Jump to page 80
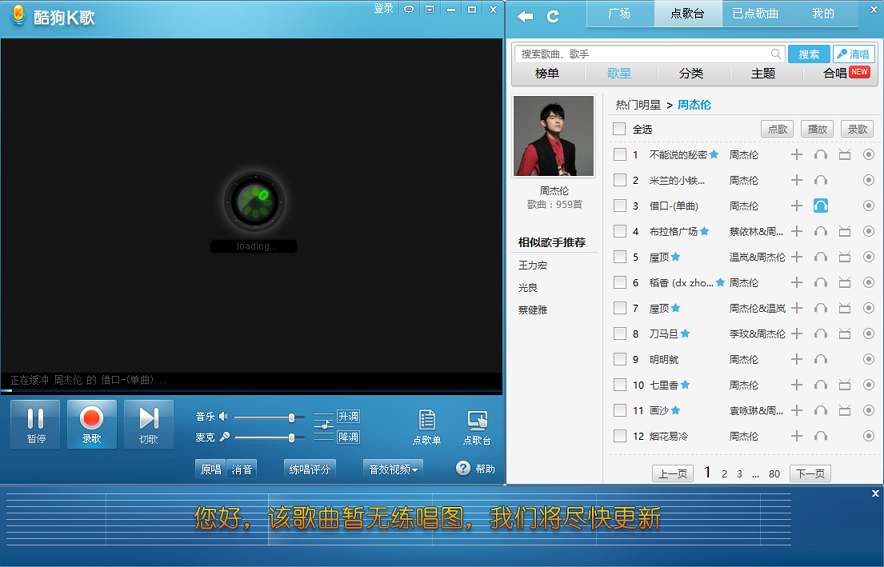Viewport: 884px width, 567px height. 774,474
